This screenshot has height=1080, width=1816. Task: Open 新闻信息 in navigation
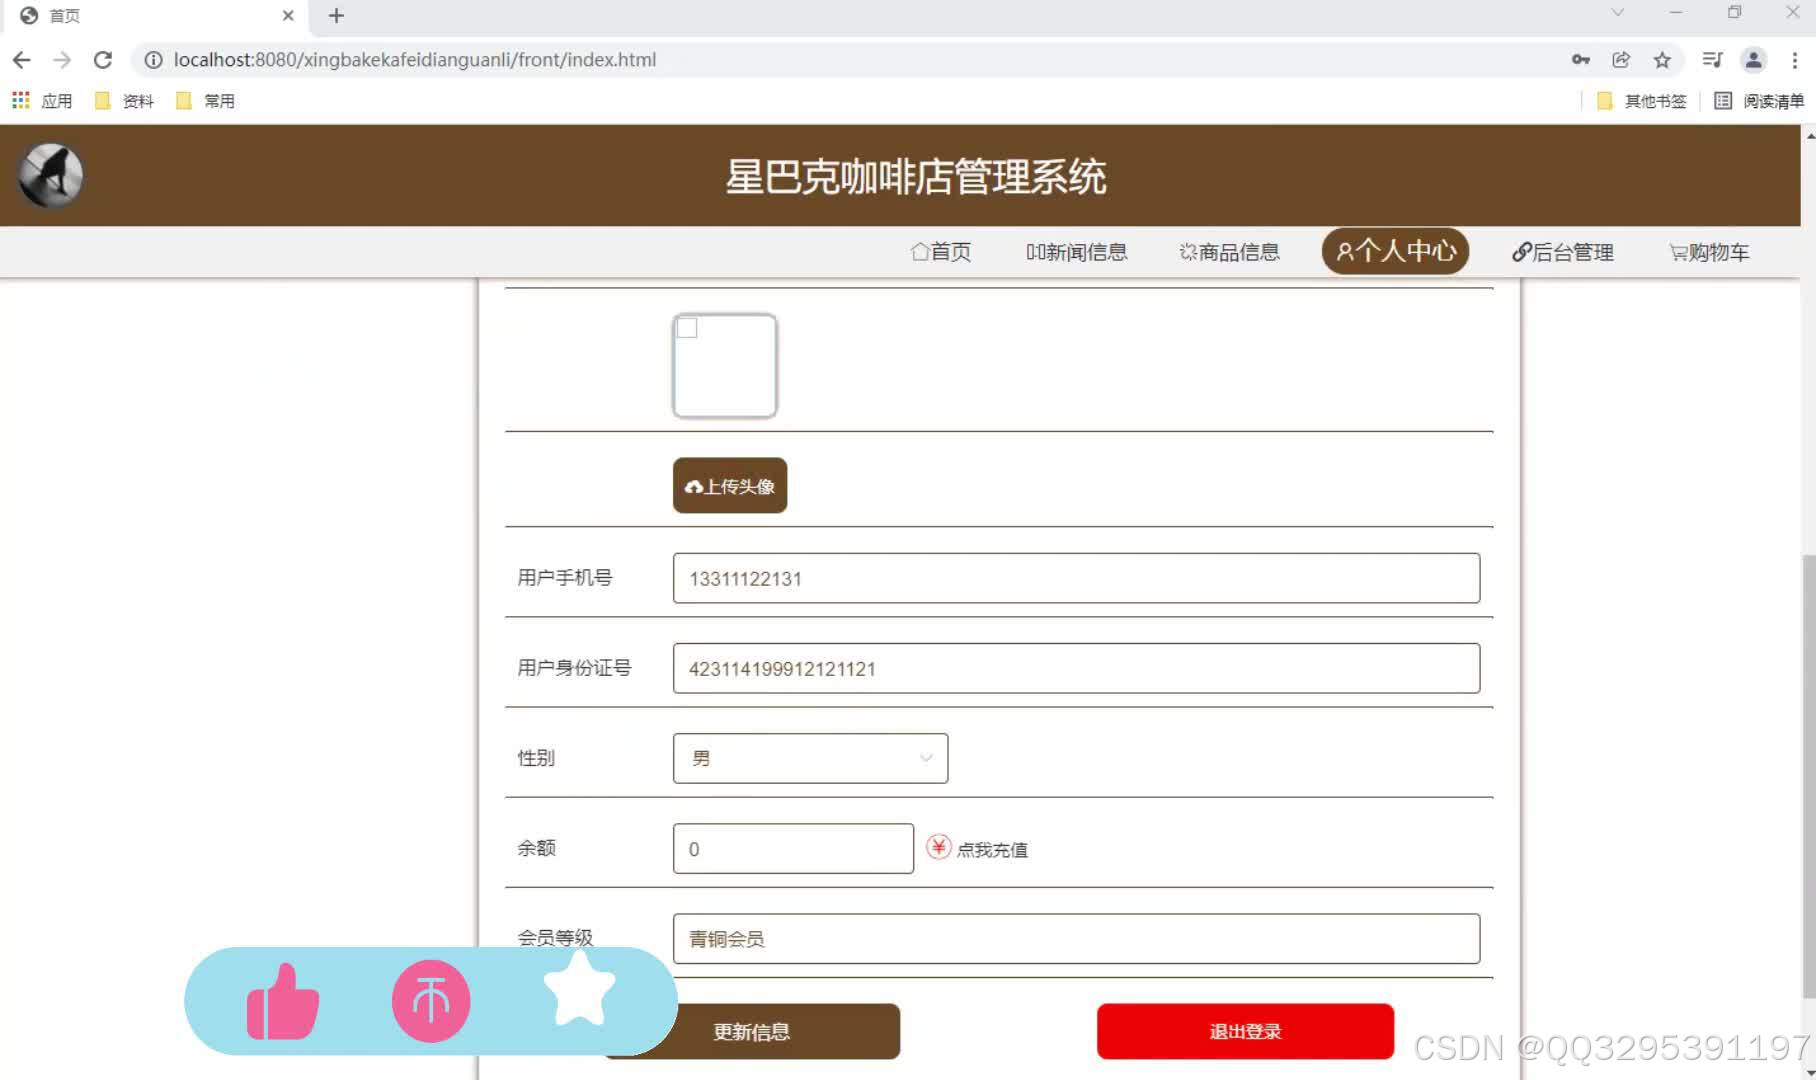(1077, 252)
